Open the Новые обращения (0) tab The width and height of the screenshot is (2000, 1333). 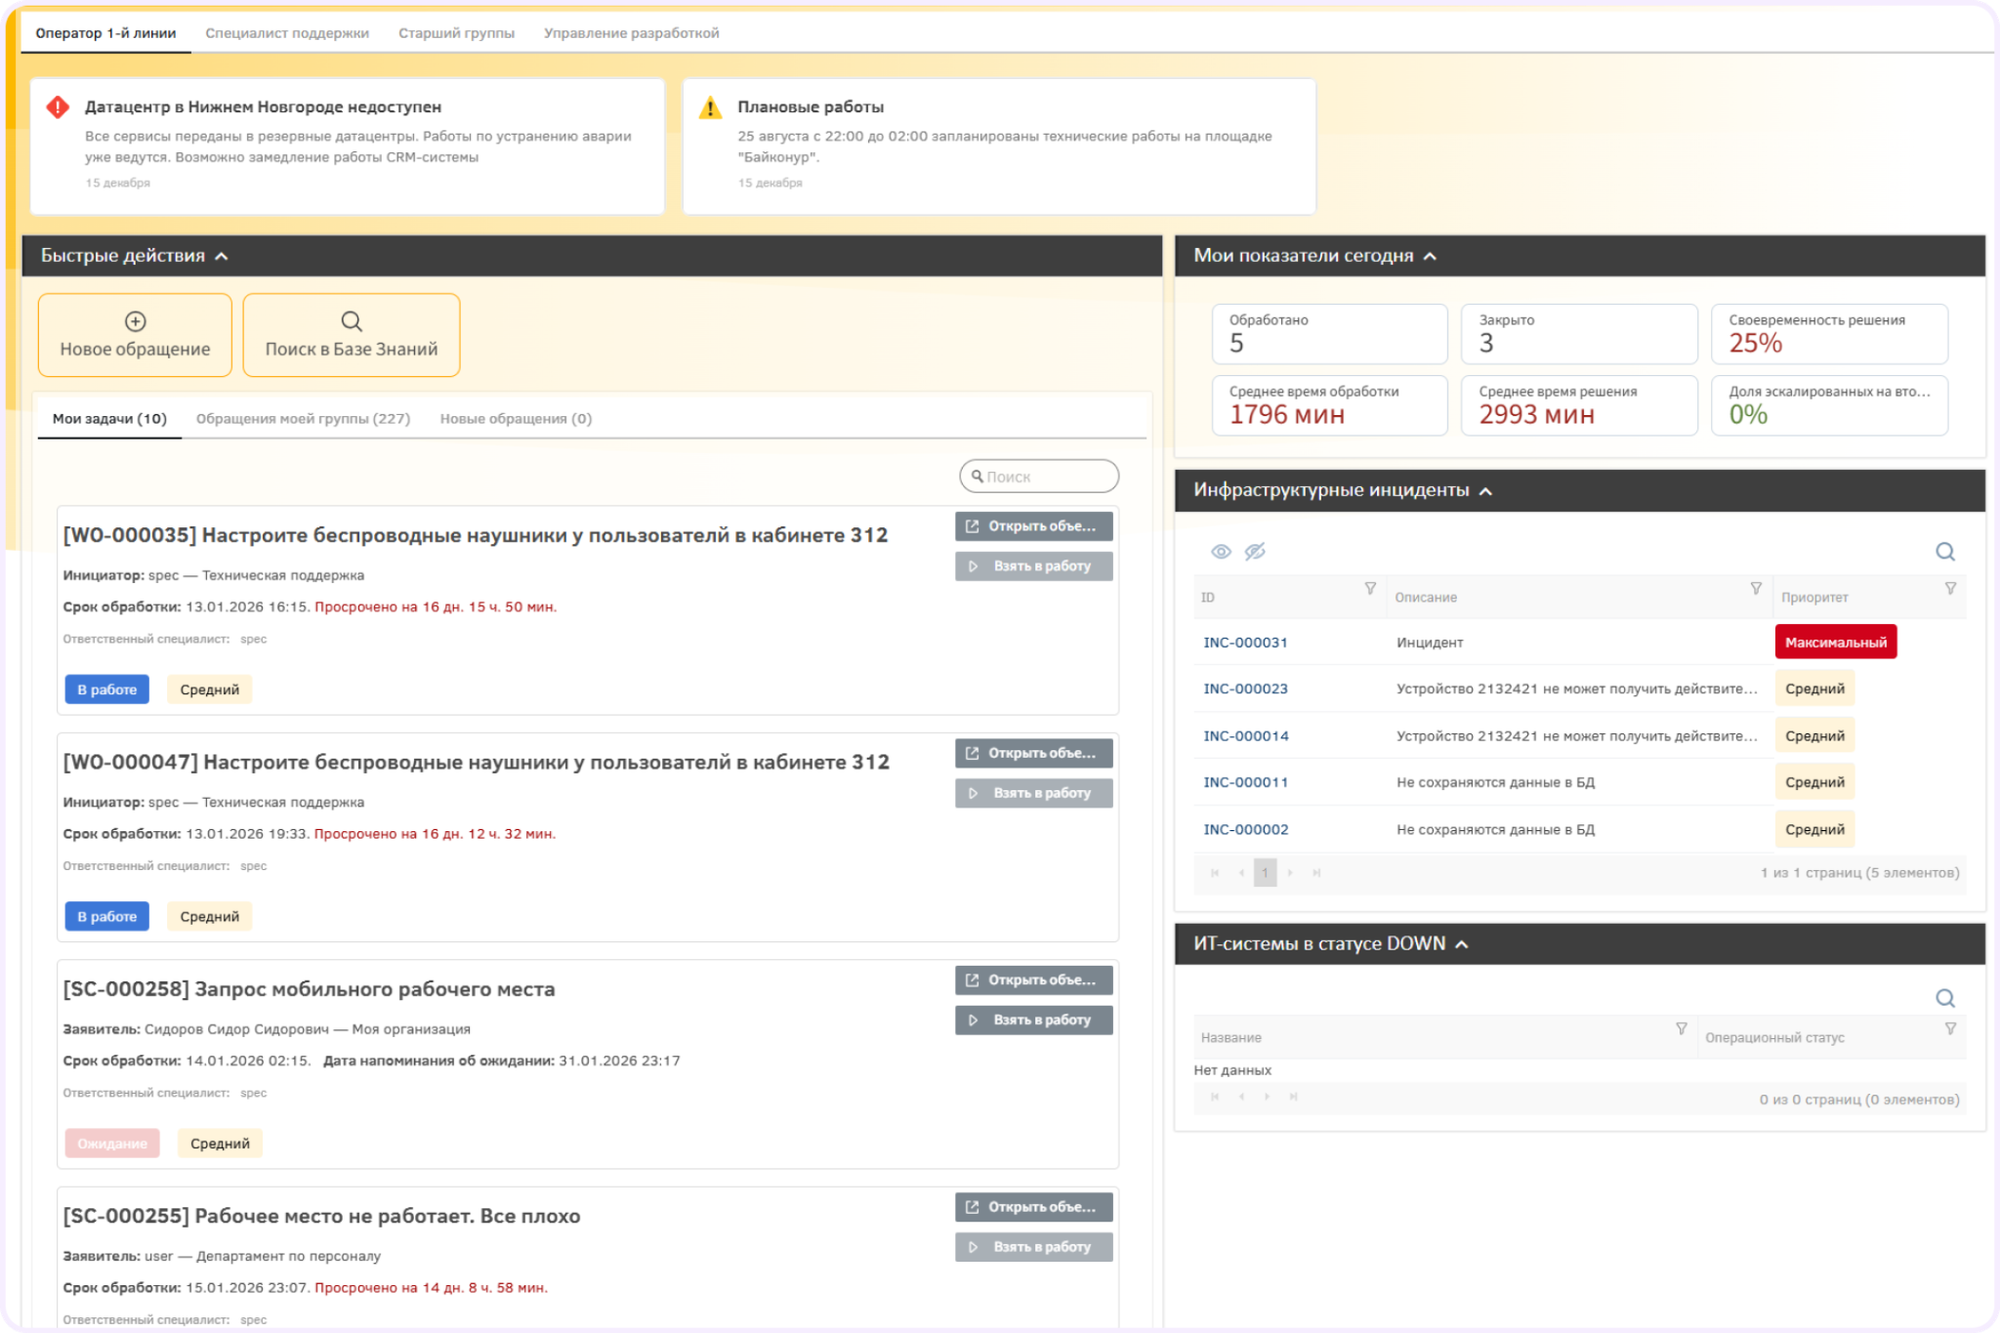[516, 419]
